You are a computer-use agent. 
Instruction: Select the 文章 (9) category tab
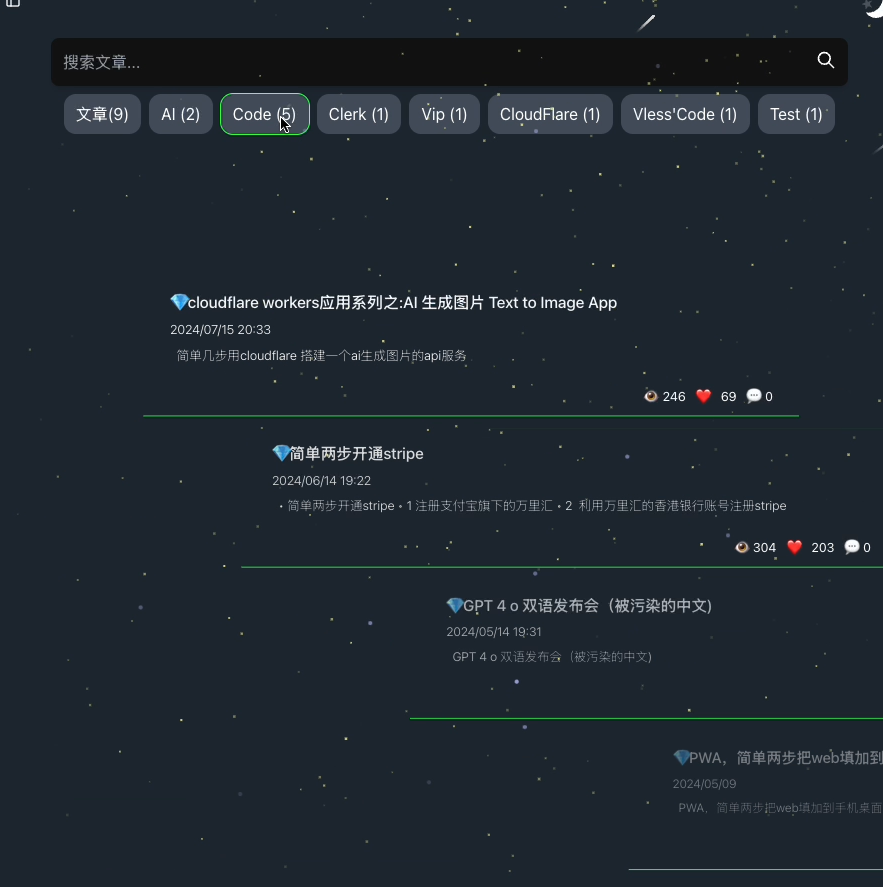[102, 114]
